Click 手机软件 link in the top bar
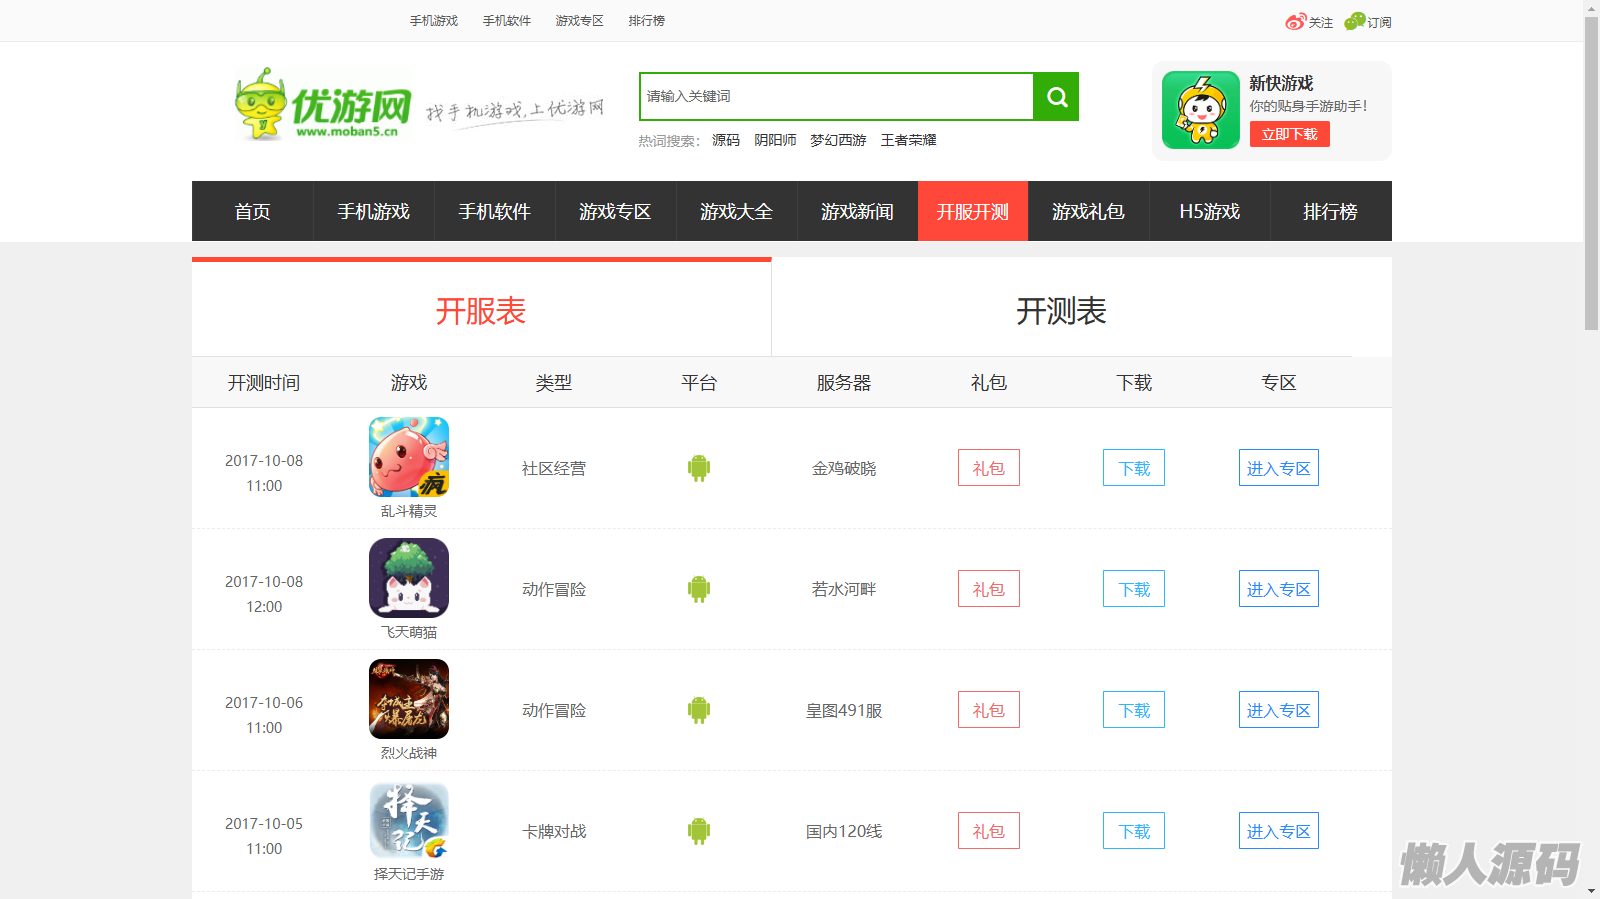 pyautogui.click(x=507, y=21)
